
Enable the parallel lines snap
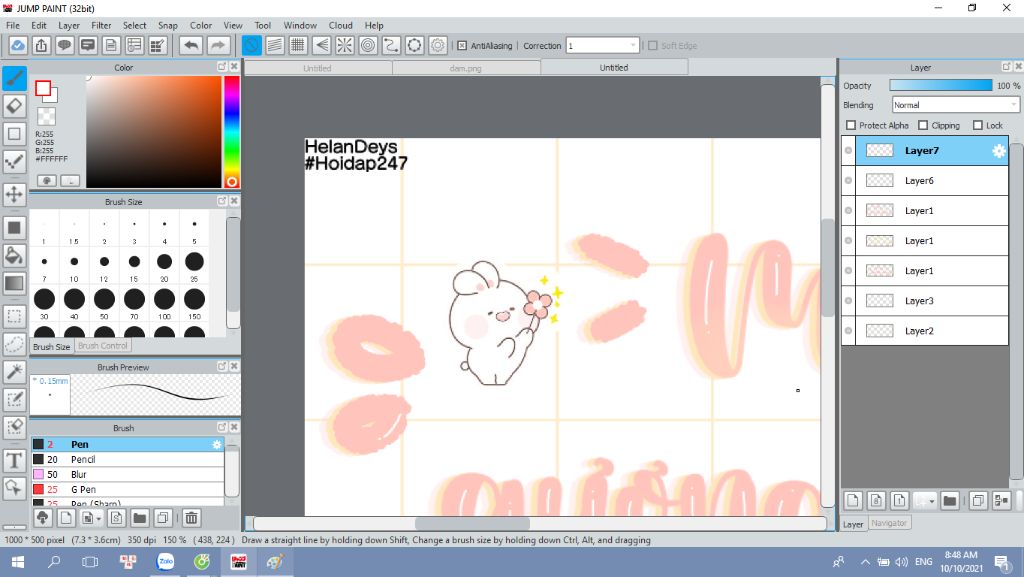(x=275, y=45)
